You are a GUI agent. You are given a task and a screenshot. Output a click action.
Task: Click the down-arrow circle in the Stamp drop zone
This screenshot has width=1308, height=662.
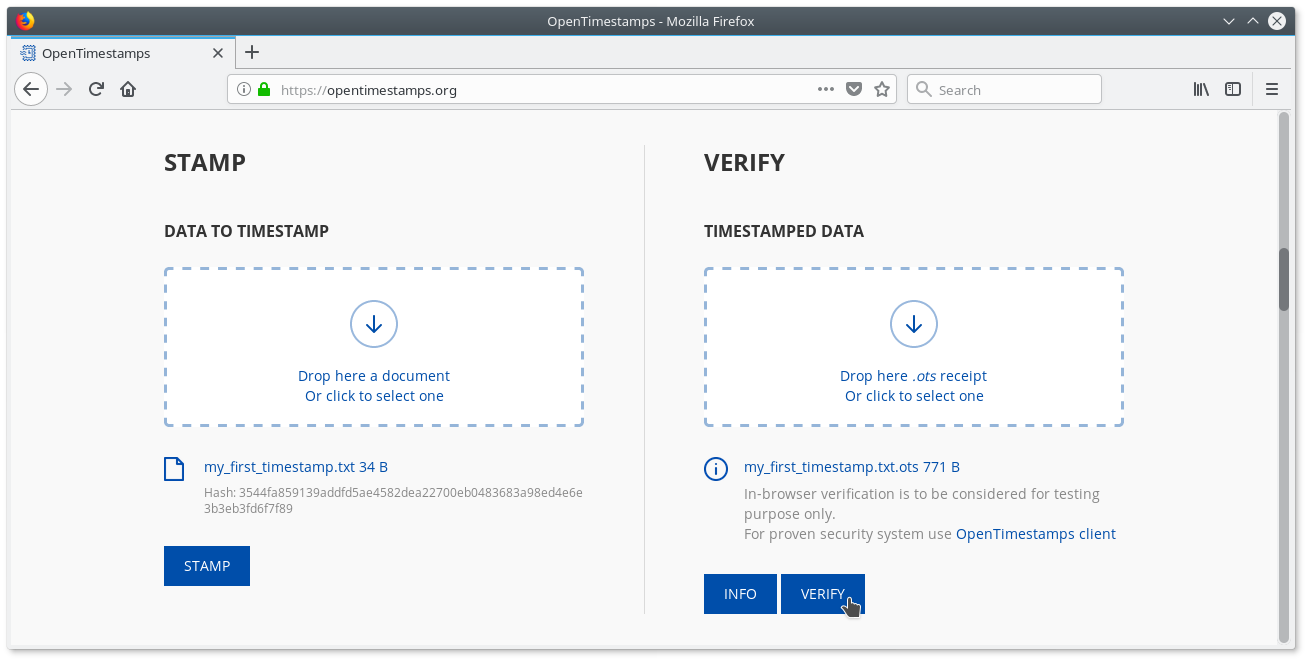point(374,323)
